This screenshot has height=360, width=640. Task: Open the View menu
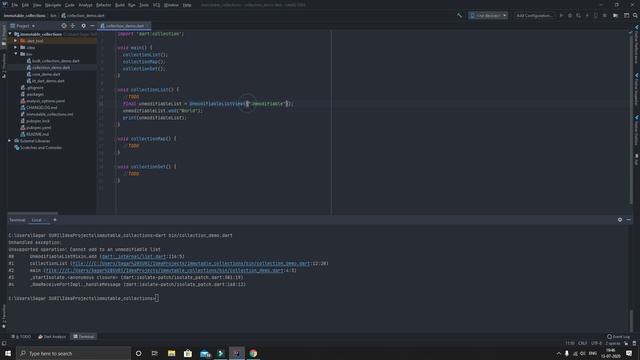37,5
